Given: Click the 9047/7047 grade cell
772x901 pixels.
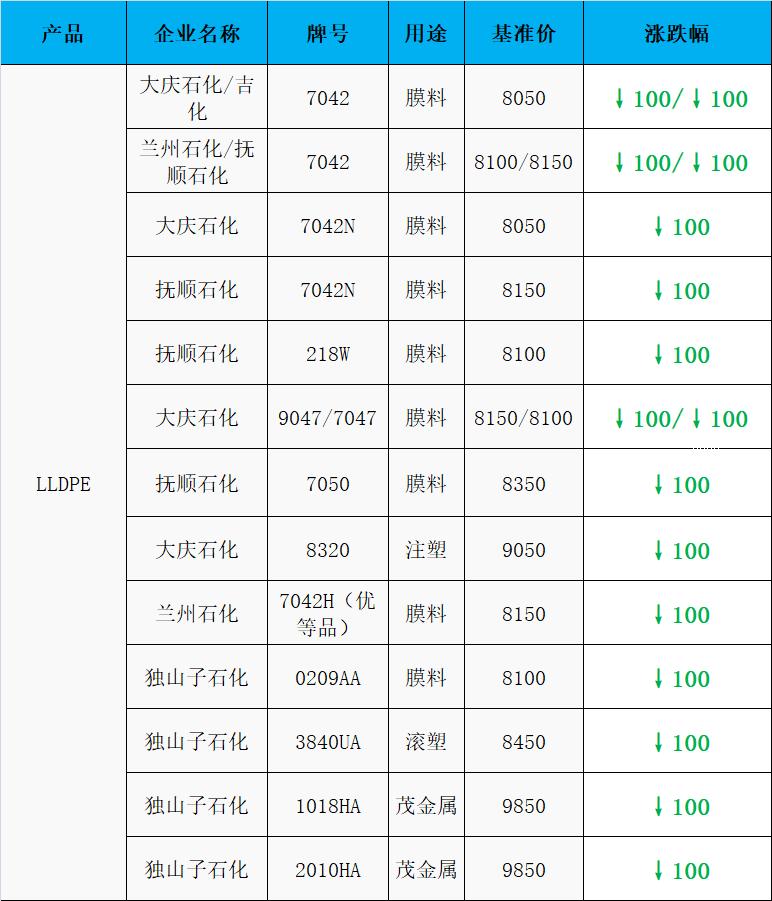Looking at the screenshot, I should 327,418.
